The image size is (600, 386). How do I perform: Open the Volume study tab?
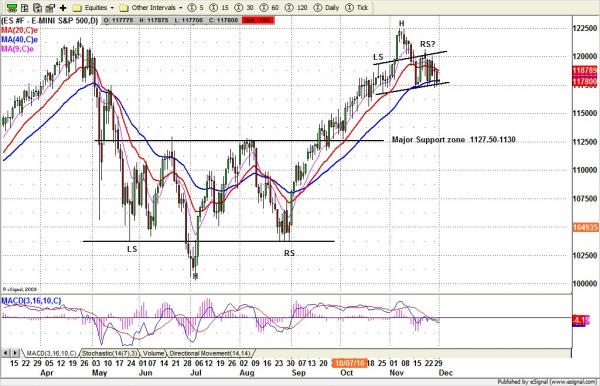[x=153, y=353]
